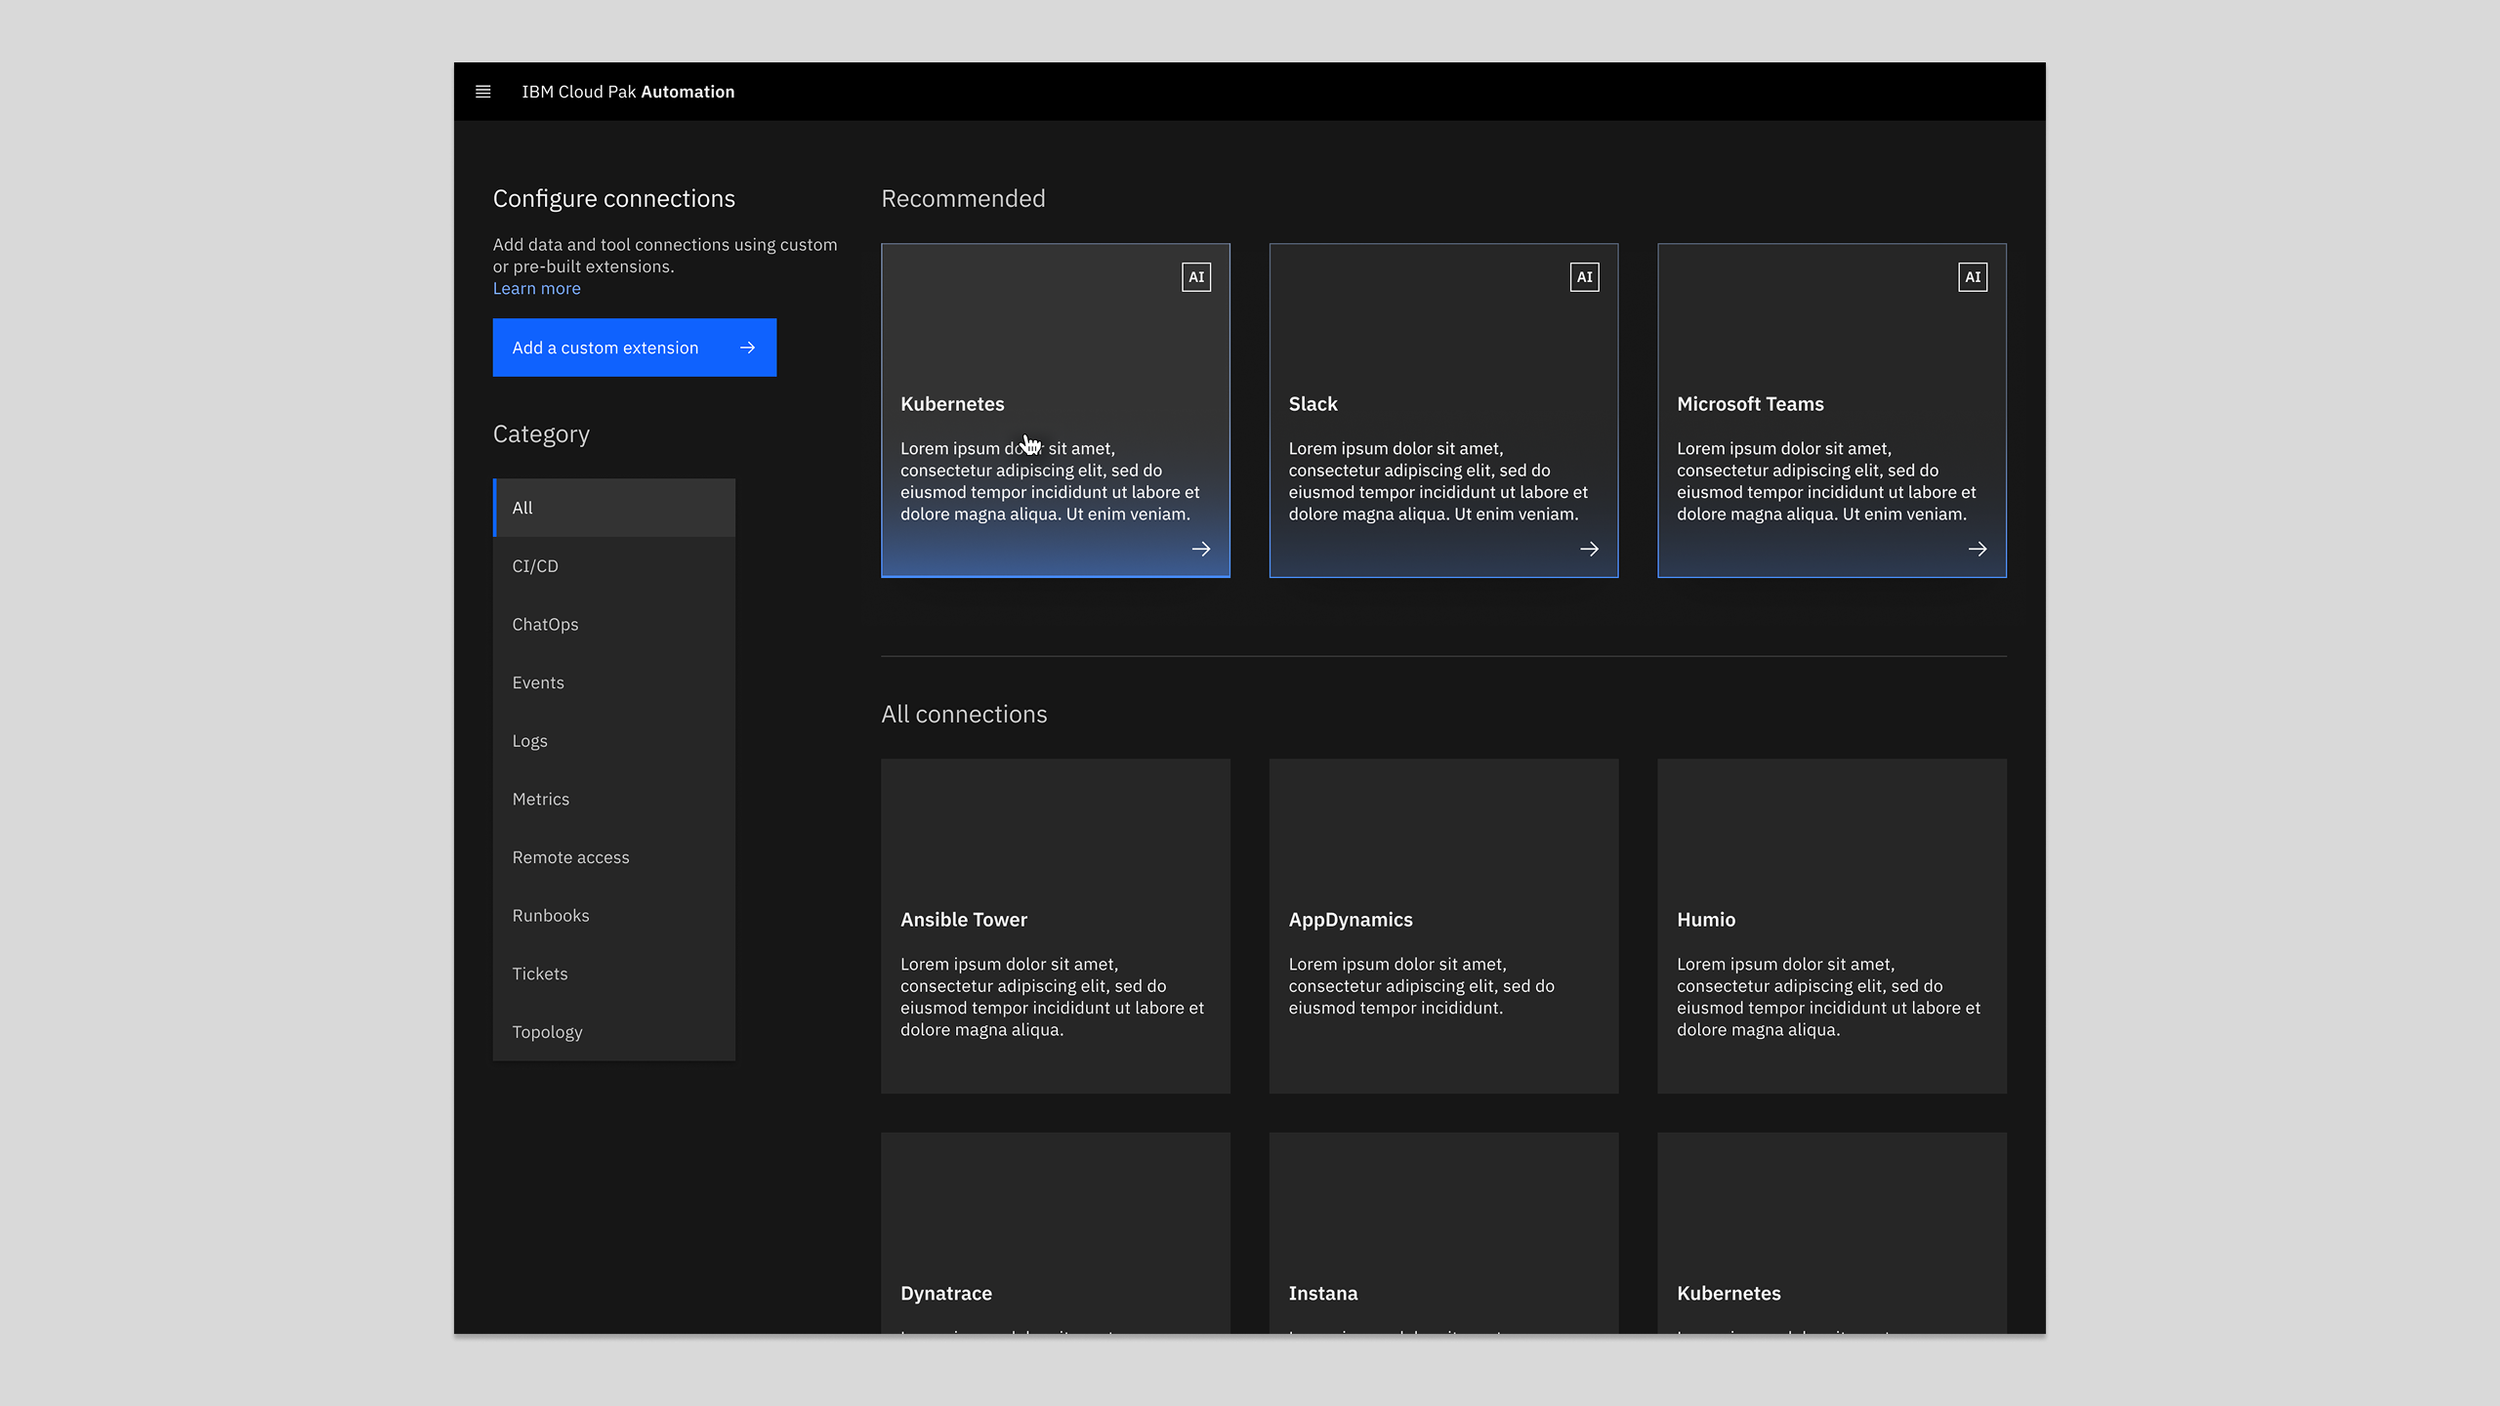Open the Learn more link
The image size is (2500, 1406).
pos(536,289)
